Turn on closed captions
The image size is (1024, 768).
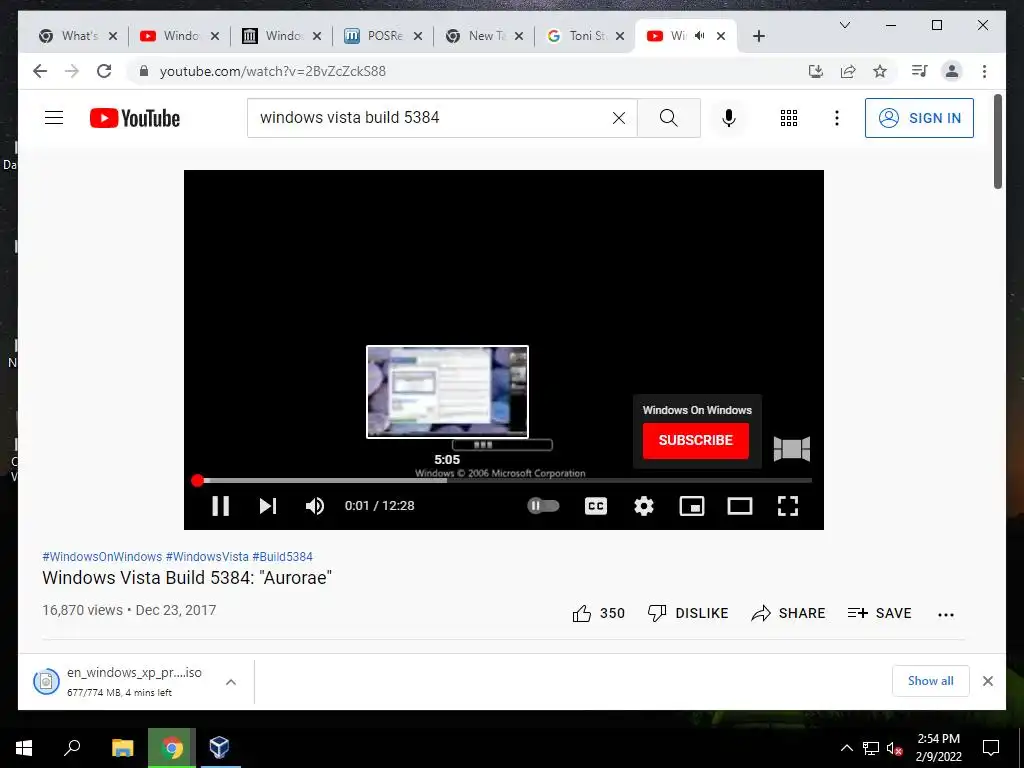(596, 506)
